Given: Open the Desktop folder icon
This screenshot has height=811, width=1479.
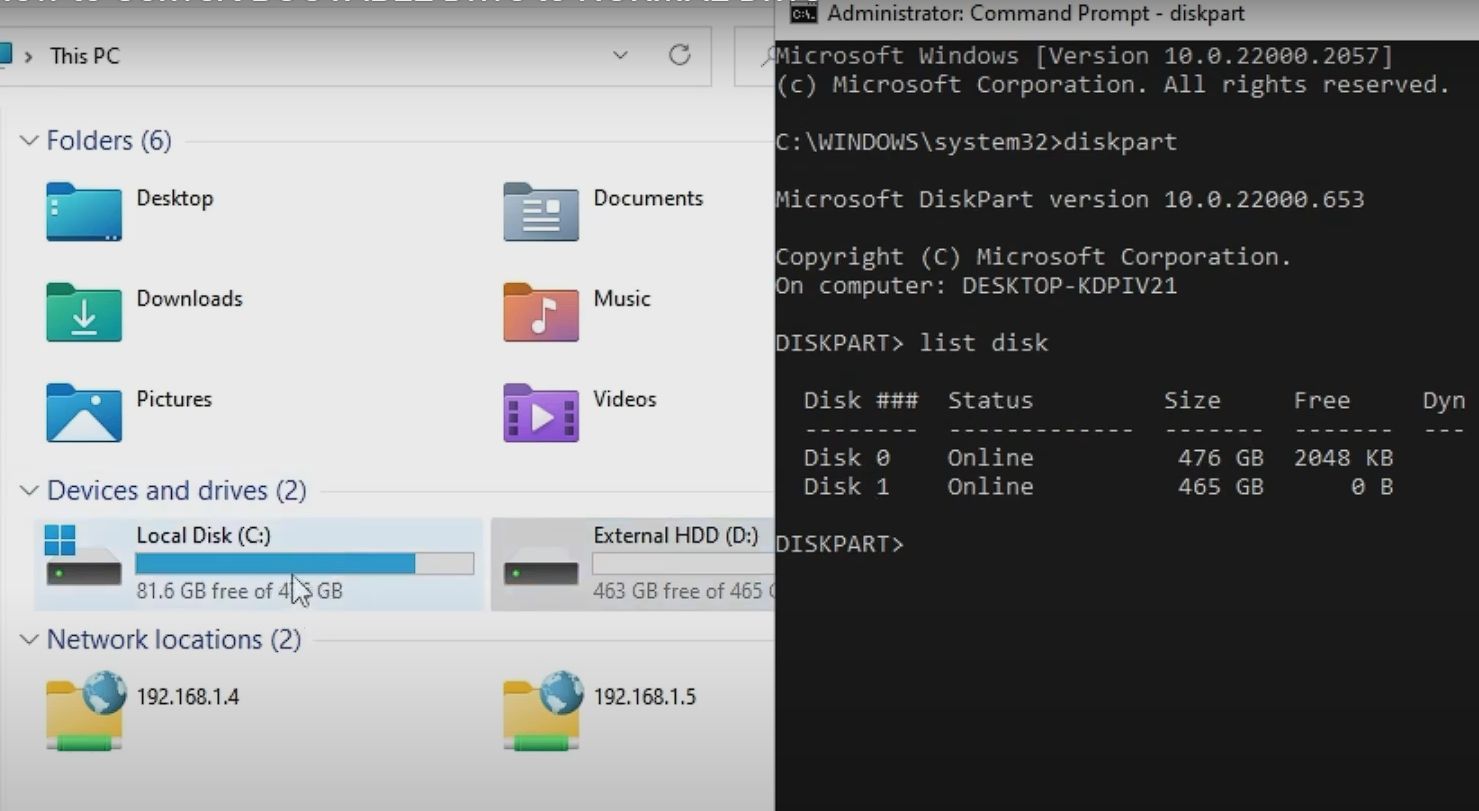Looking at the screenshot, I should click(x=84, y=211).
